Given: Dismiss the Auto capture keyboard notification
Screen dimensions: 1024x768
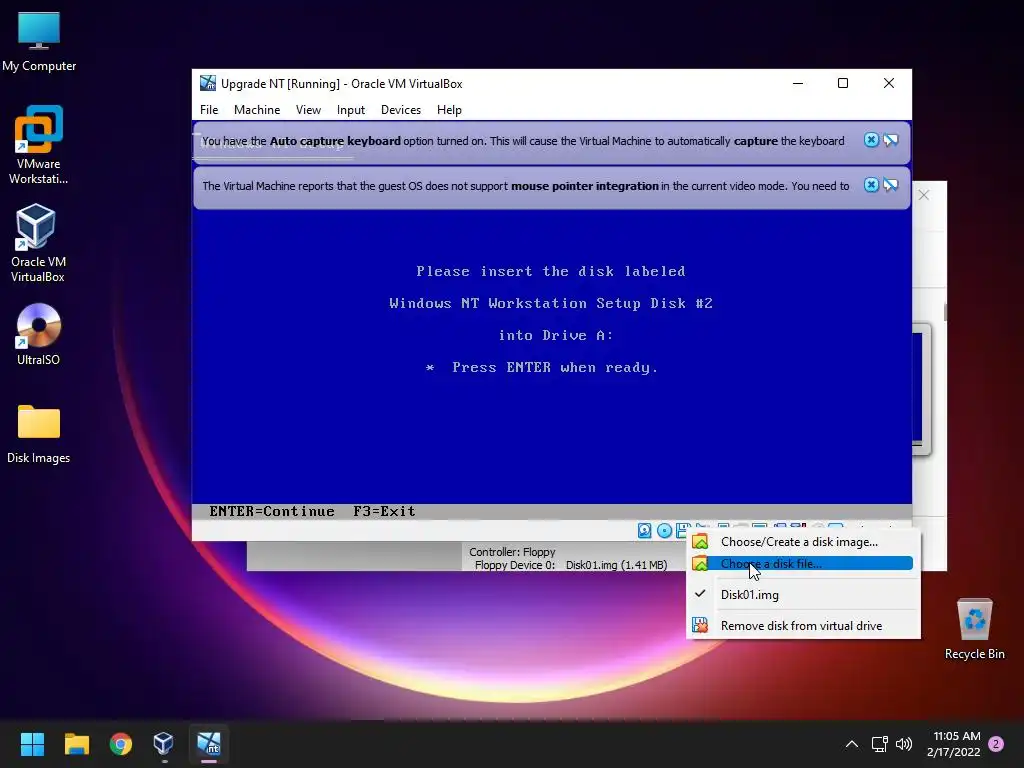Looking at the screenshot, I should 871,140.
